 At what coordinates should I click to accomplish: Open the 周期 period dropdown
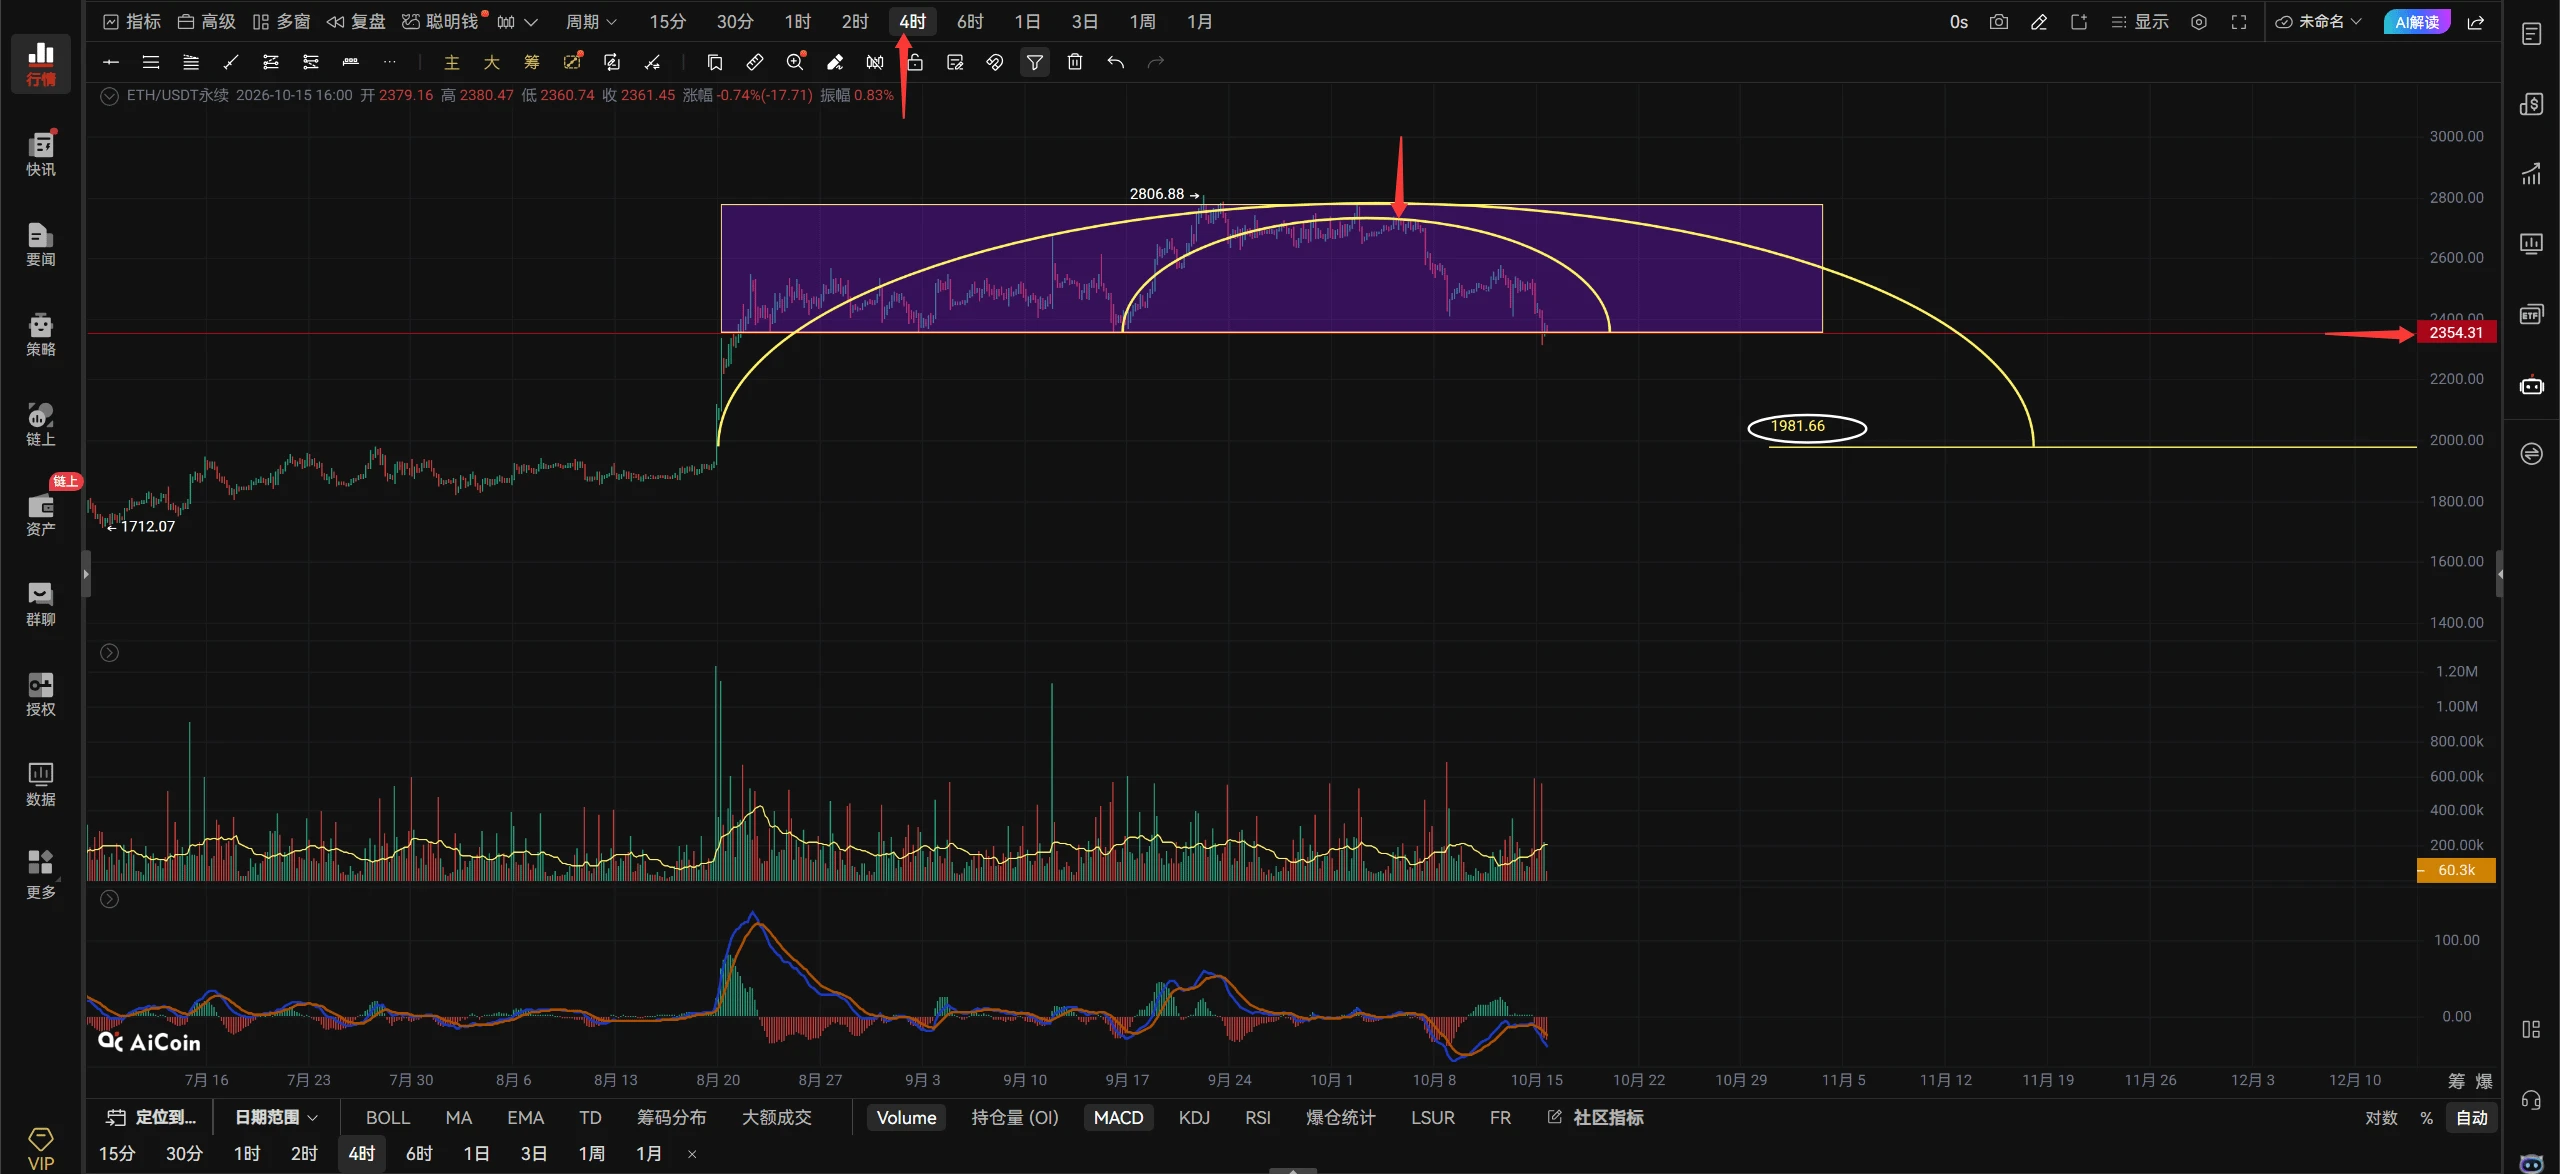591,22
